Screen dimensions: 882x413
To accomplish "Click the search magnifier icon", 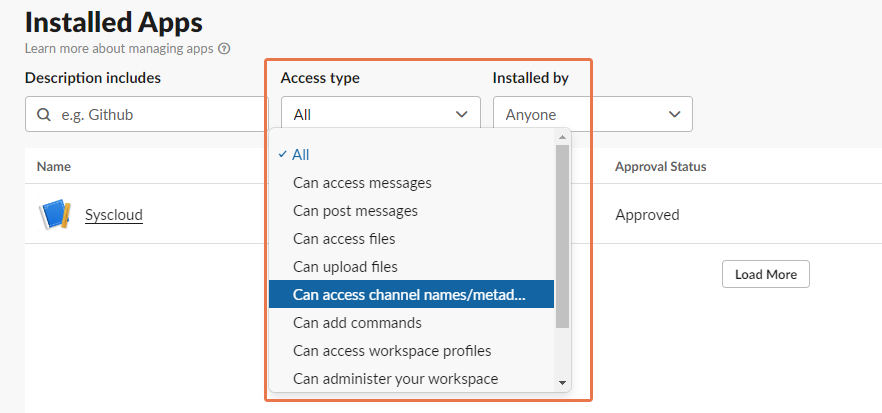I will [44, 115].
